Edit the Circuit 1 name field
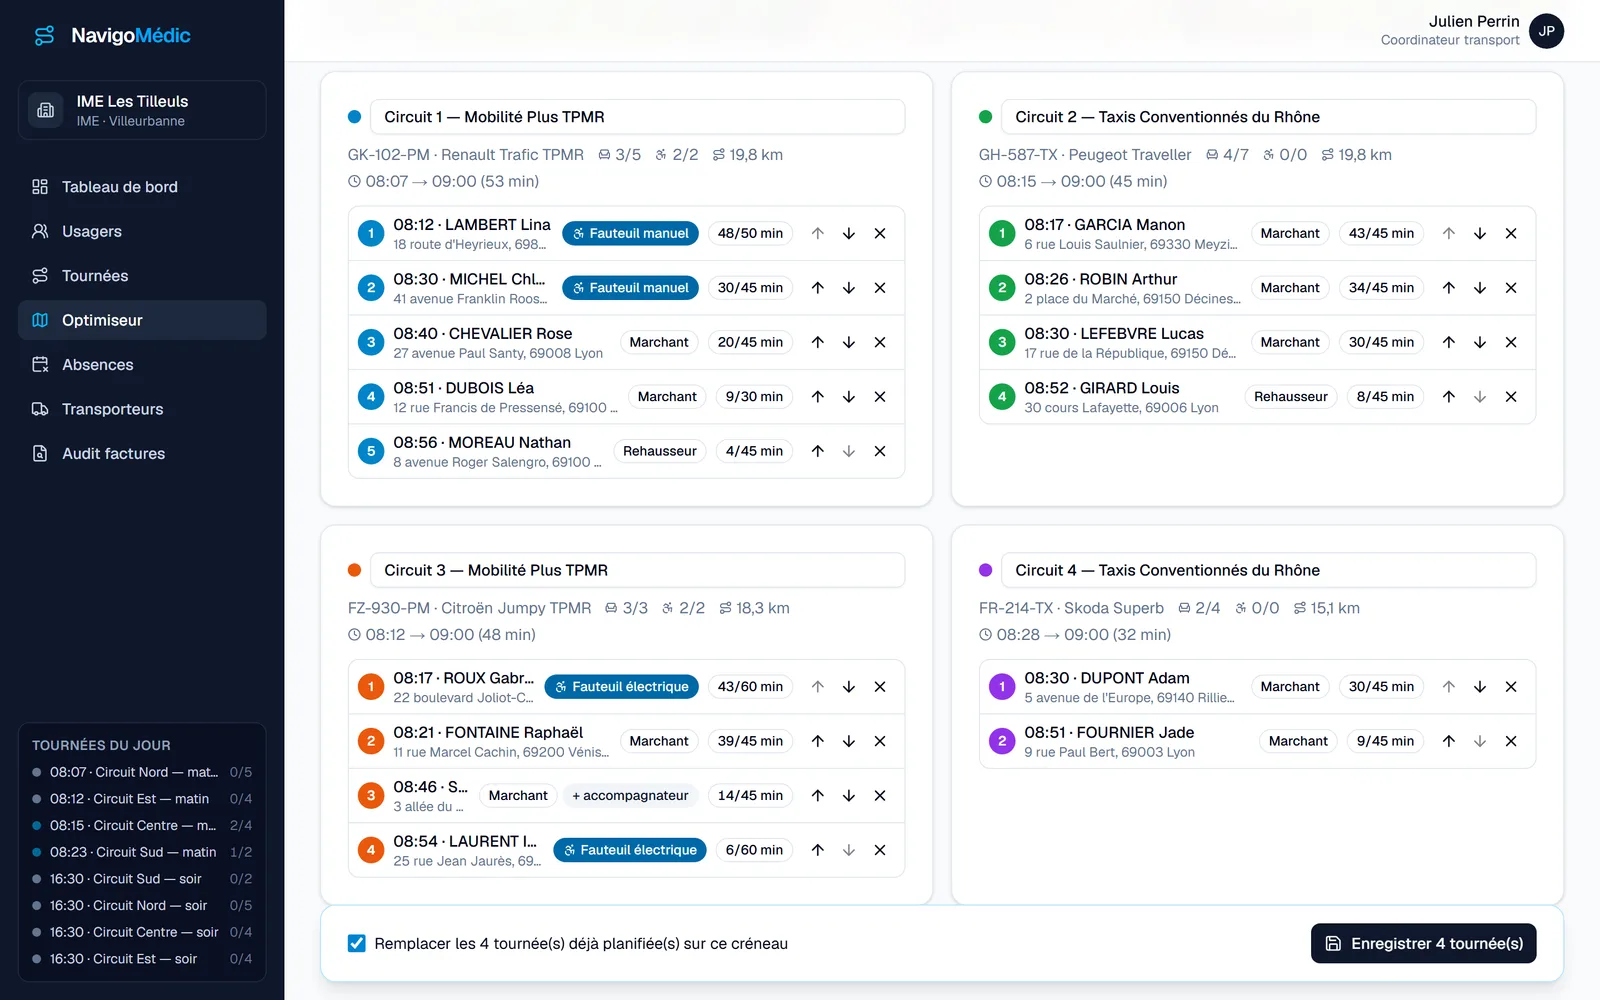The height and width of the screenshot is (1000, 1600). point(637,117)
